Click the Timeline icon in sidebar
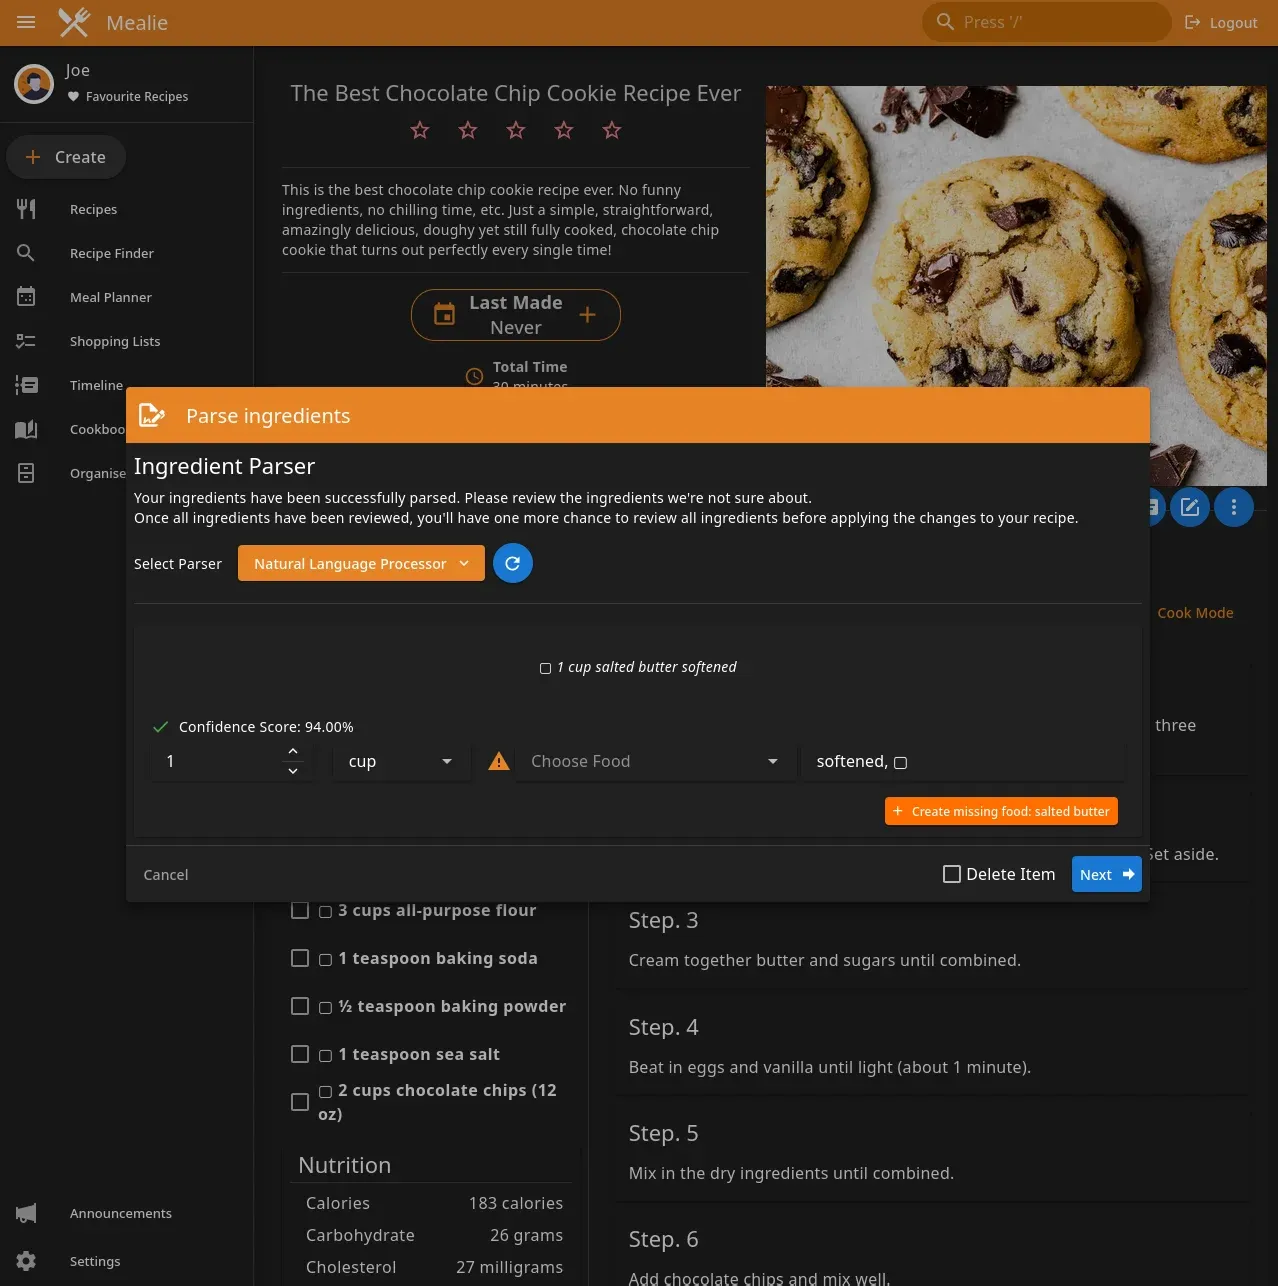 pyautogui.click(x=26, y=385)
